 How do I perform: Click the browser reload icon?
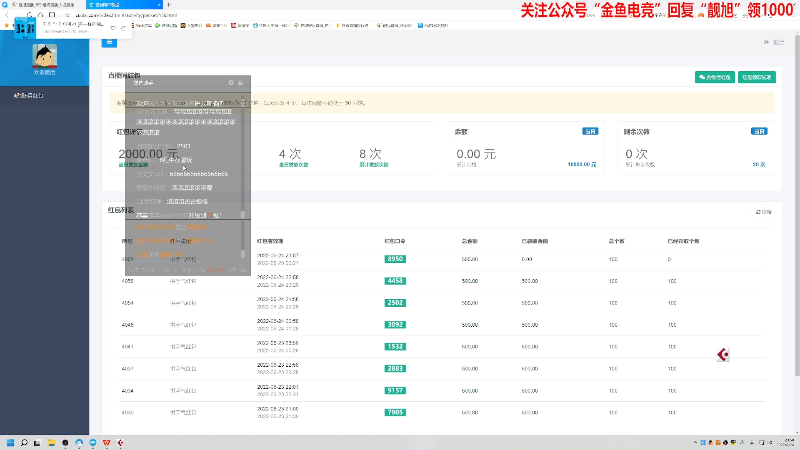pyautogui.click(x=29, y=15)
